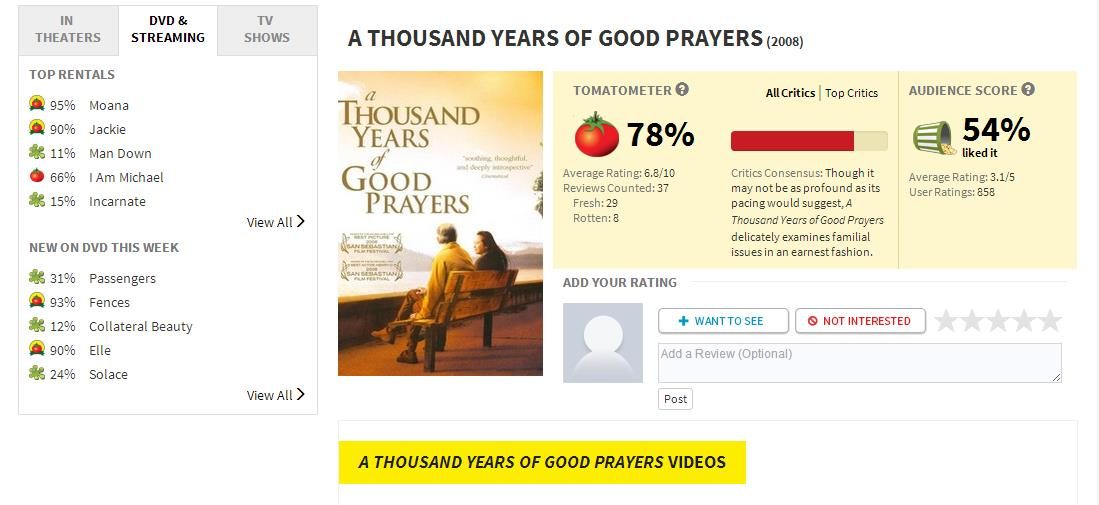This screenshot has width=1099, height=505.
Task: Click the certified fresh icon next to Moana
Action: point(37,104)
